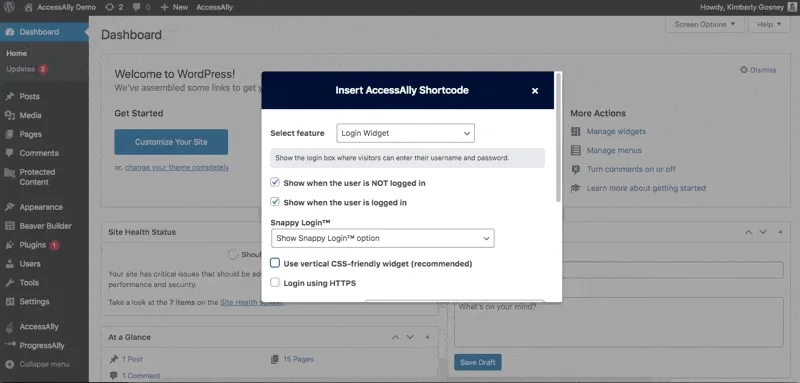Click the change your theme completely link

[x=177, y=167]
